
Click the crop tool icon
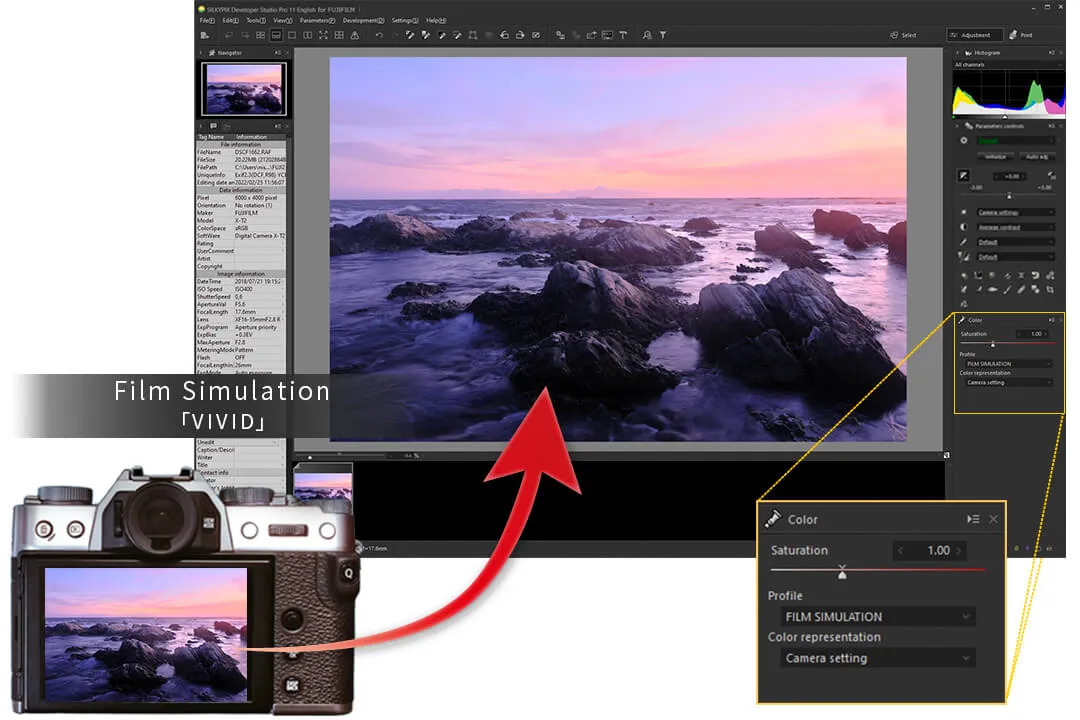1050,290
